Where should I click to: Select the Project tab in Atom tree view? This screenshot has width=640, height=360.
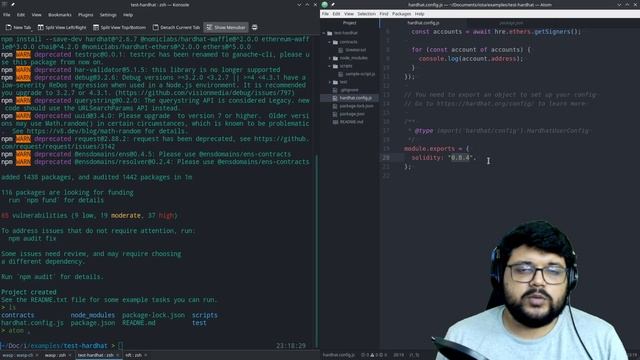pyautogui.click(x=349, y=23)
